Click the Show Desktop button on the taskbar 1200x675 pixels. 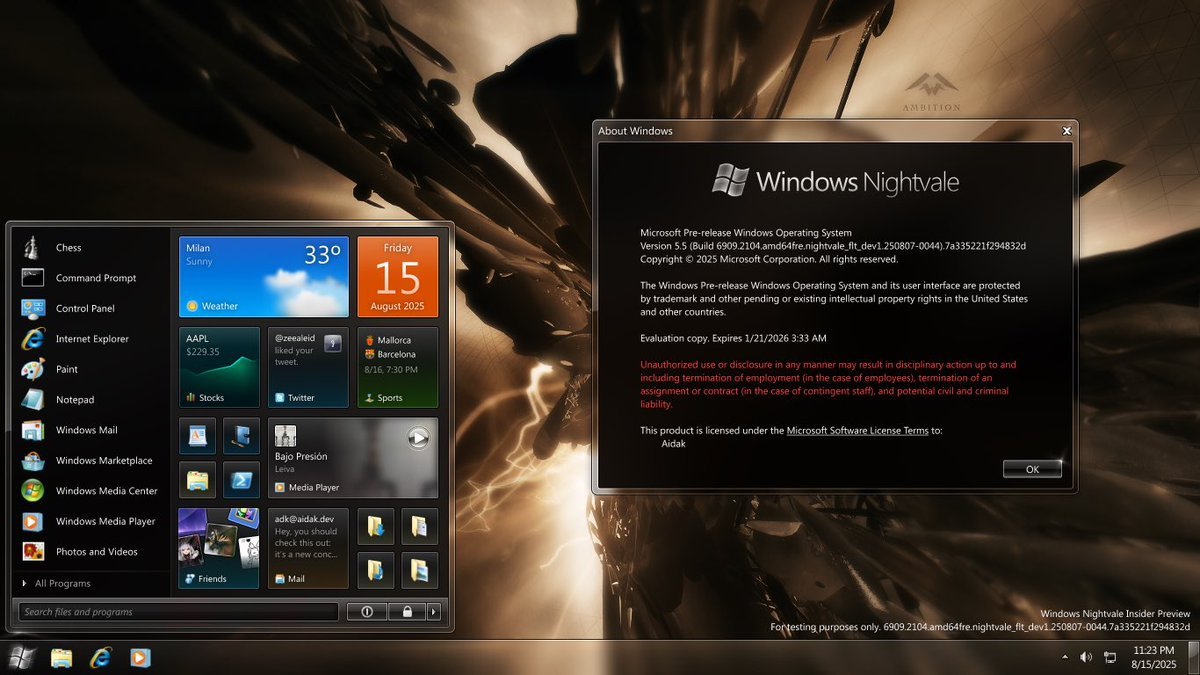1194,657
